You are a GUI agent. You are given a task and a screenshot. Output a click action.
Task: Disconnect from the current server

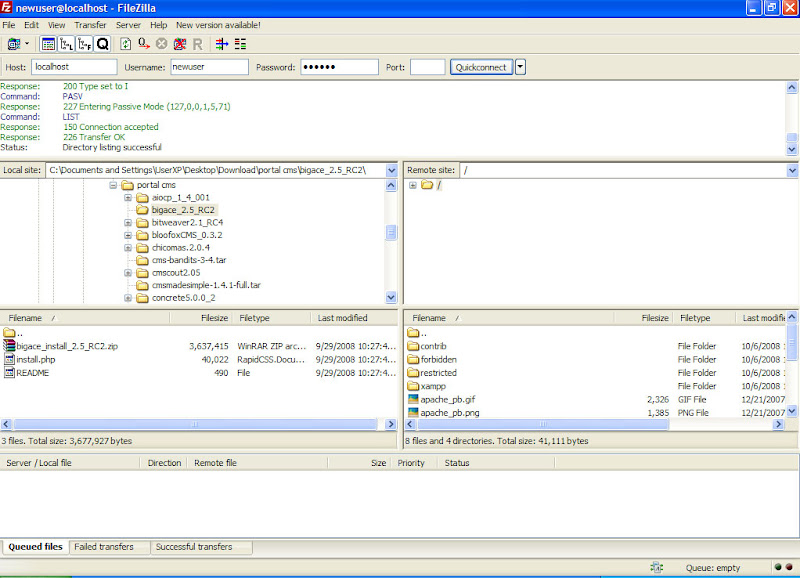point(180,44)
